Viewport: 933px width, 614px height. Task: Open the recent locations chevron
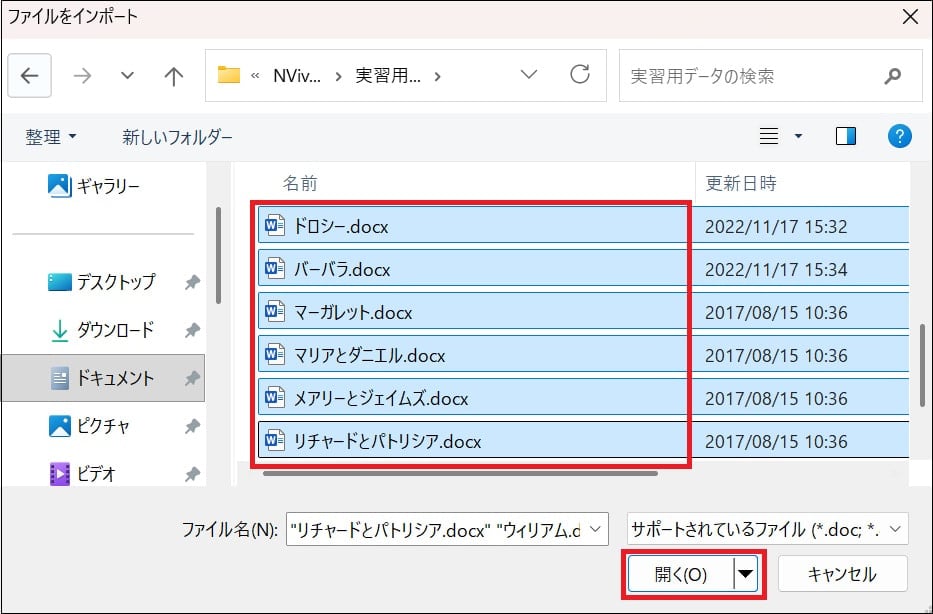click(127, 76)
